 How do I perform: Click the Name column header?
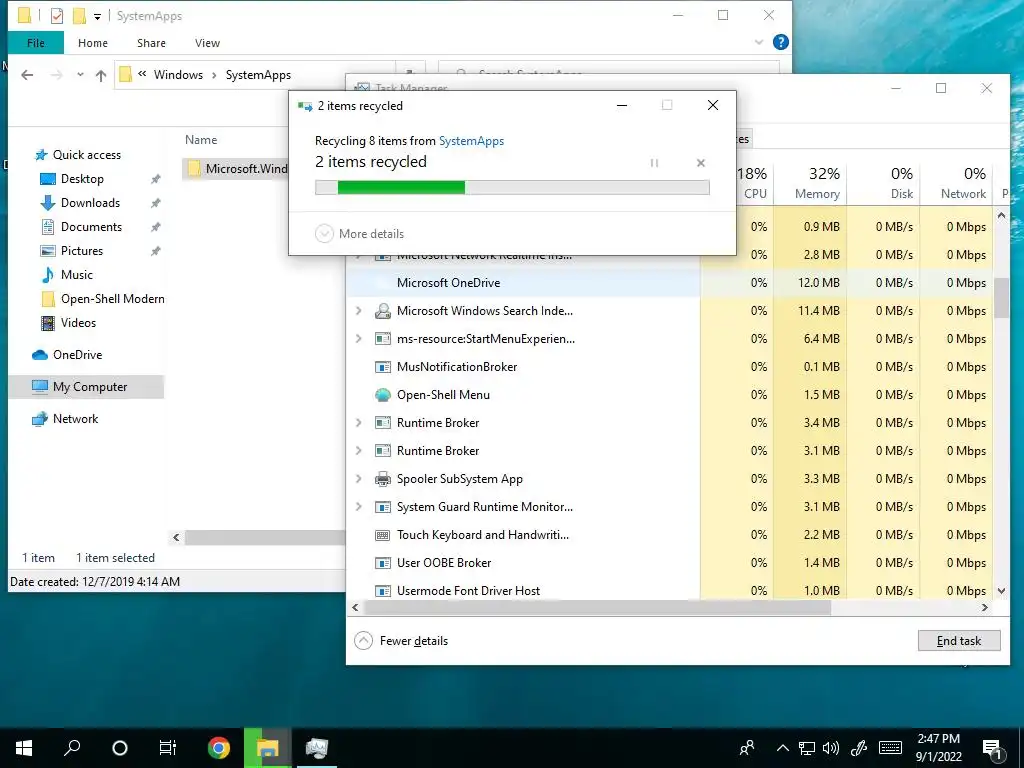[x=201, y=140]
